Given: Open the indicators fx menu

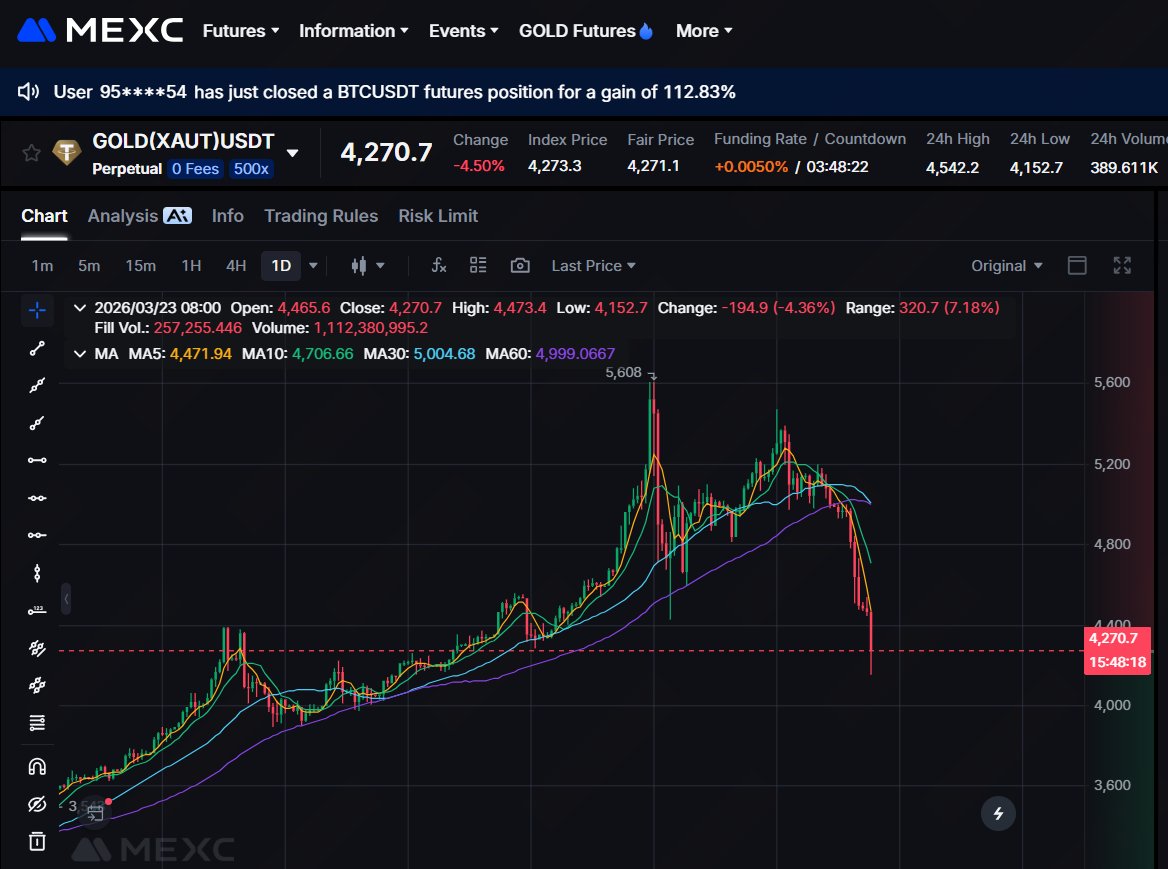Looking at the screenshot, I should pyautogui.click(x=439, y=265).
